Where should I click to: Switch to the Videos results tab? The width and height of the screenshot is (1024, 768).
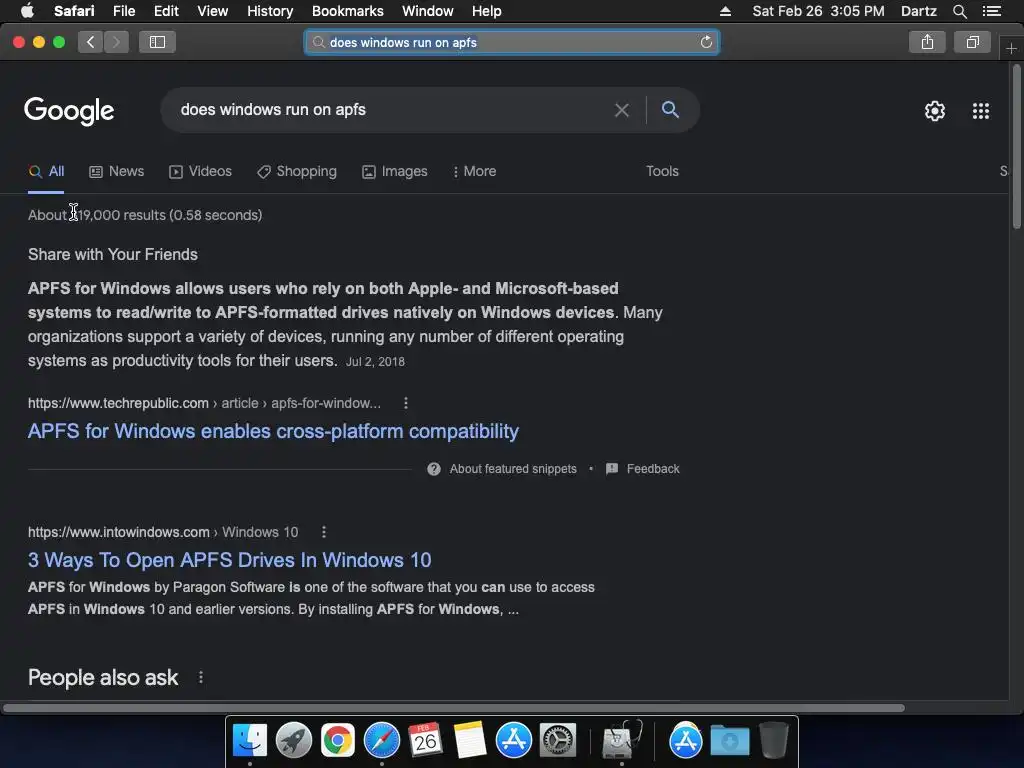coord(200,172)
